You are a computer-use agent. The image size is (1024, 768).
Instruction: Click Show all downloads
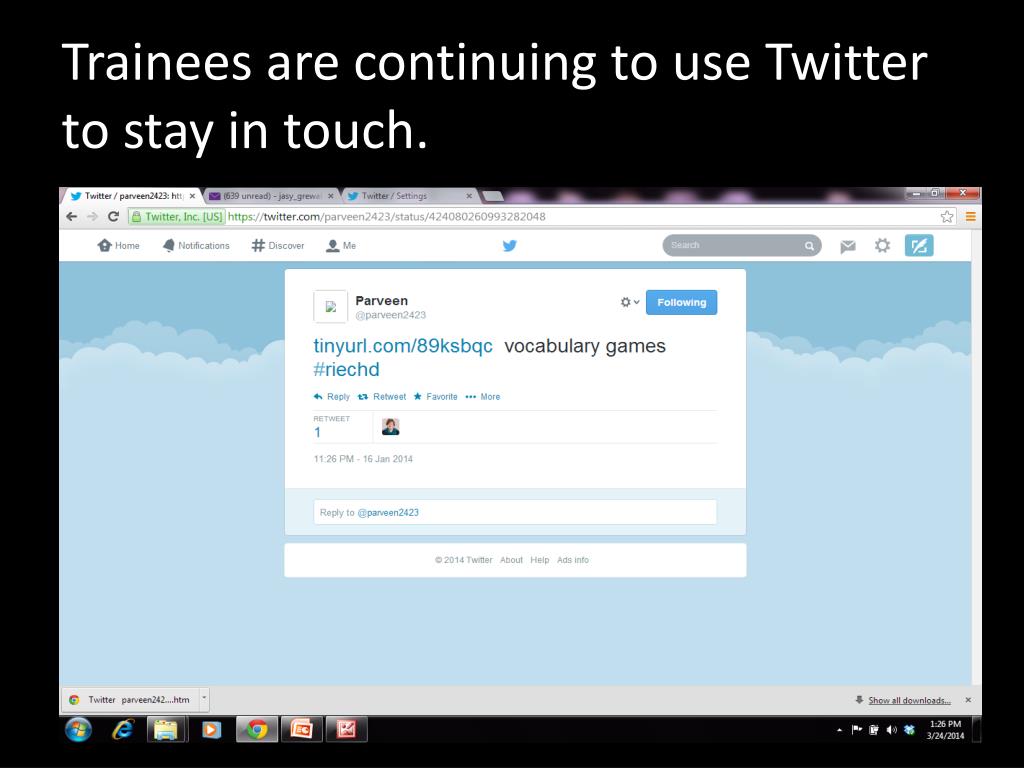[909, 700]
